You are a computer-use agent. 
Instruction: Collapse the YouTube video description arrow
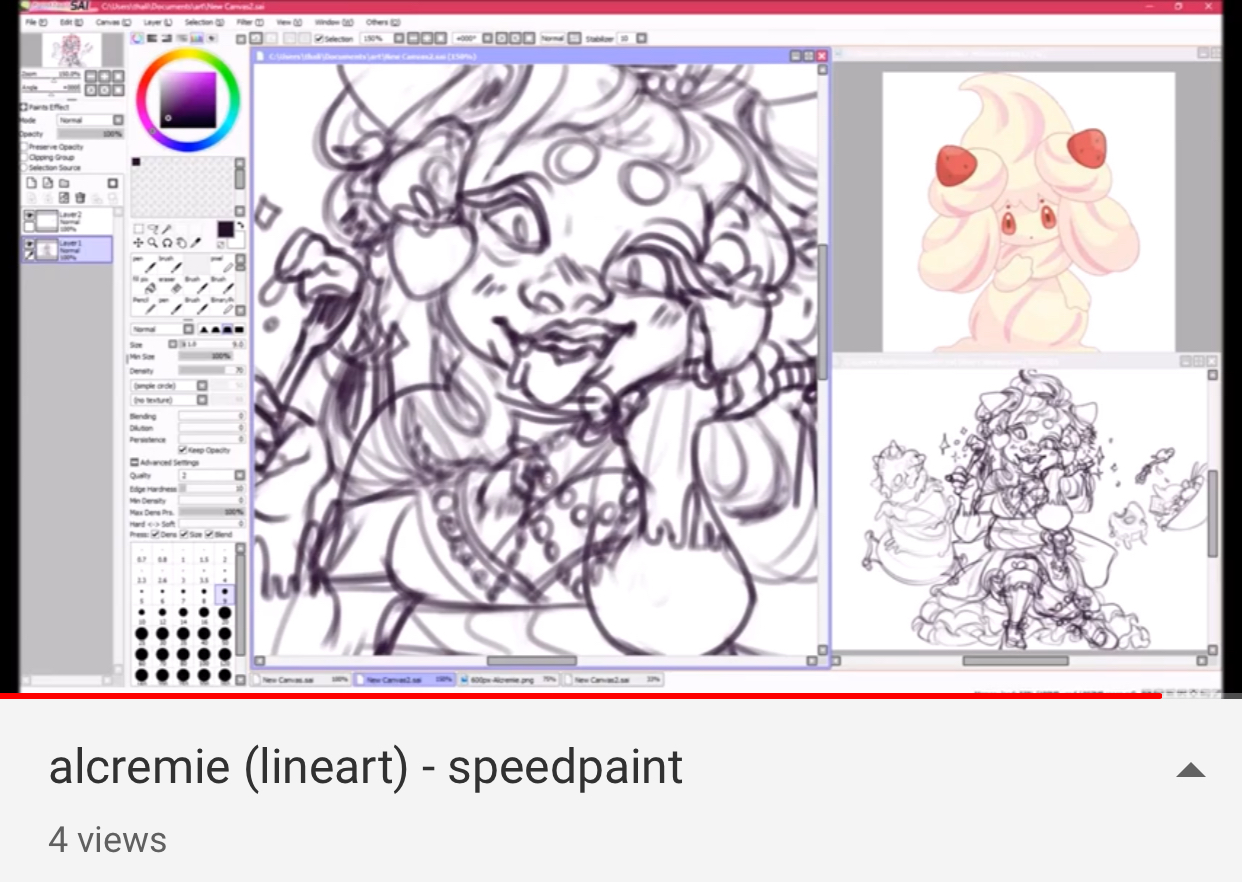tap(1190, 770)
